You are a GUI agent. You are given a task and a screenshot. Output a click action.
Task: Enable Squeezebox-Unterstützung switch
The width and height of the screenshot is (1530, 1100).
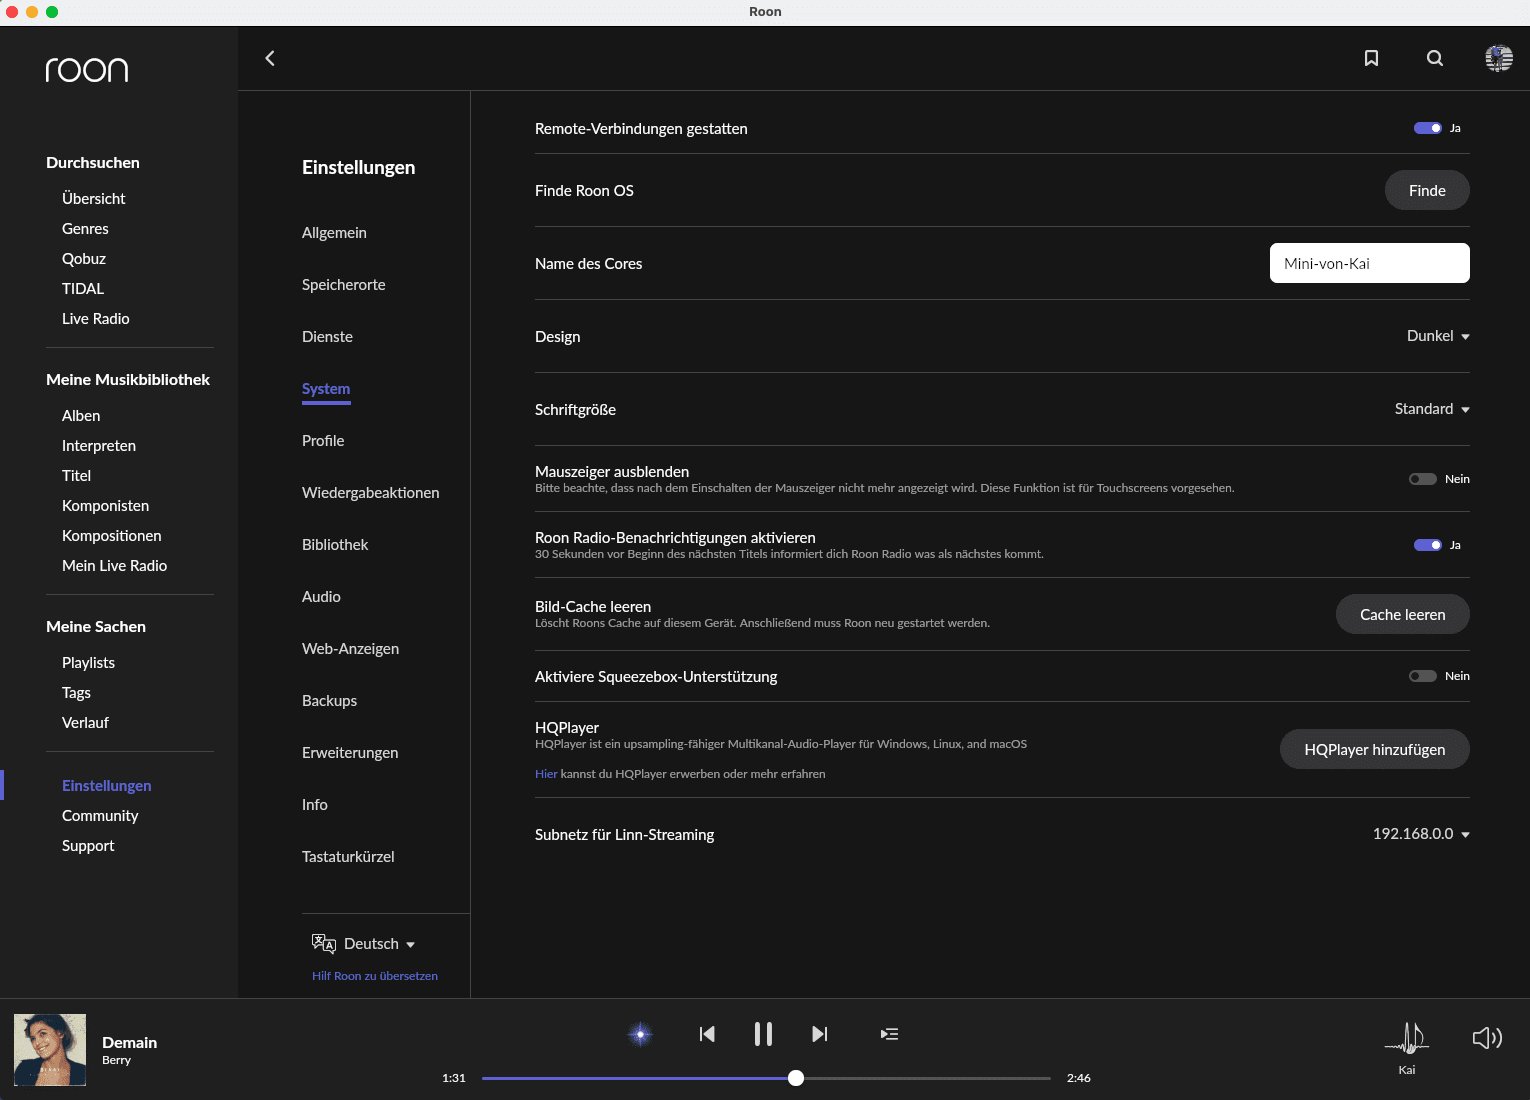point(1422,676)
